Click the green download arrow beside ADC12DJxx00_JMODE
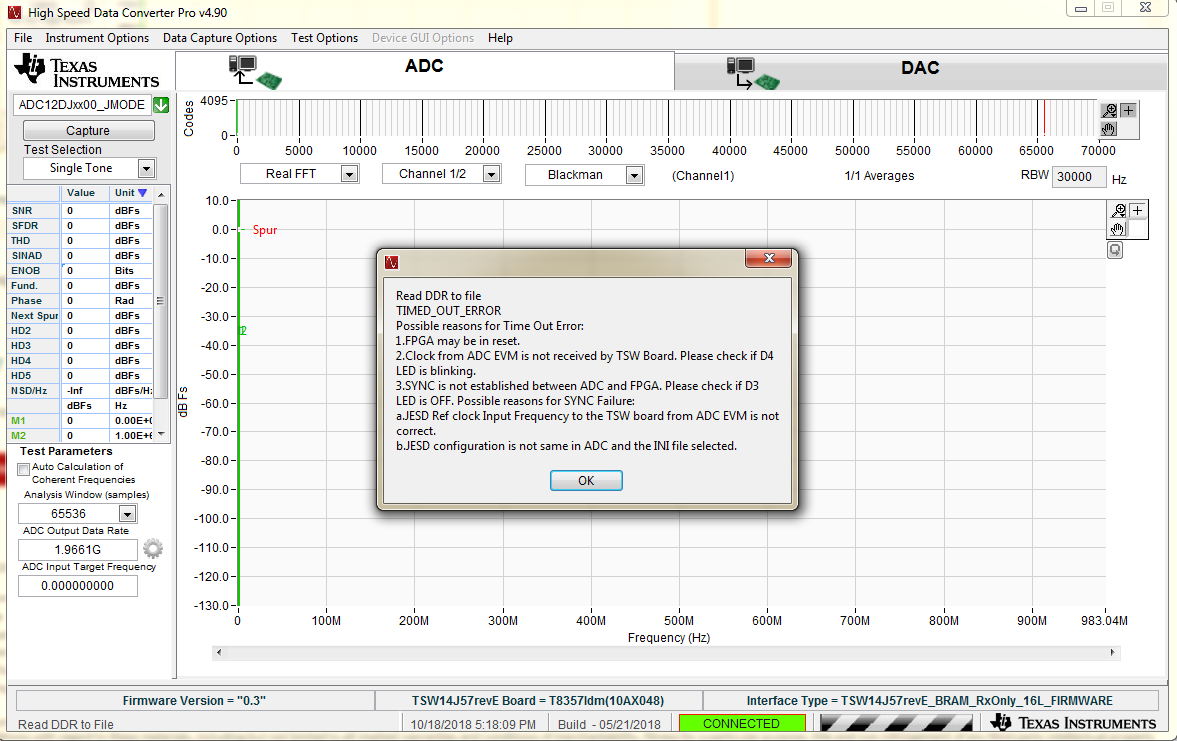The height and width of the screenshot is (741, 1177). pos(161,105)
